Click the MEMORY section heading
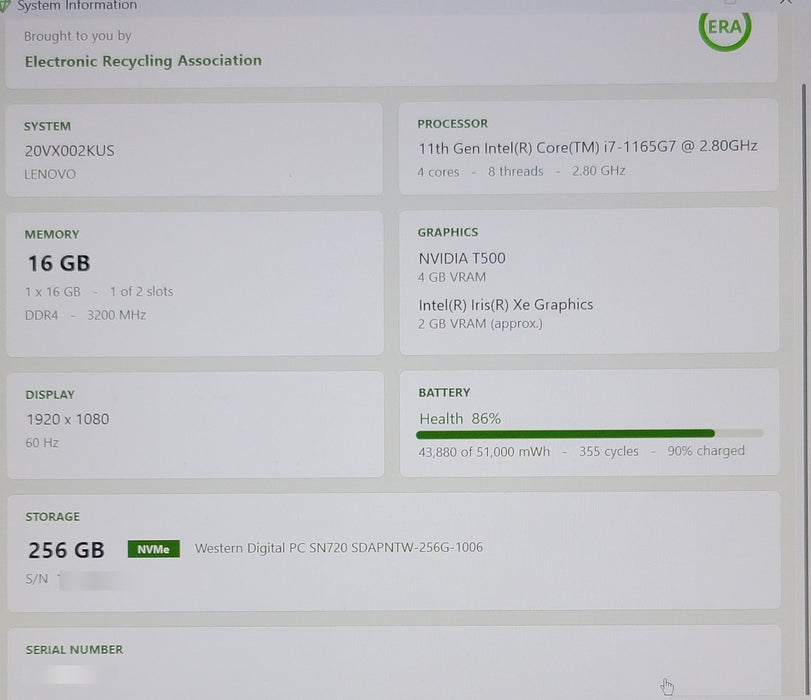Viewport: 811px width, 700px height. tap(52, 234)
